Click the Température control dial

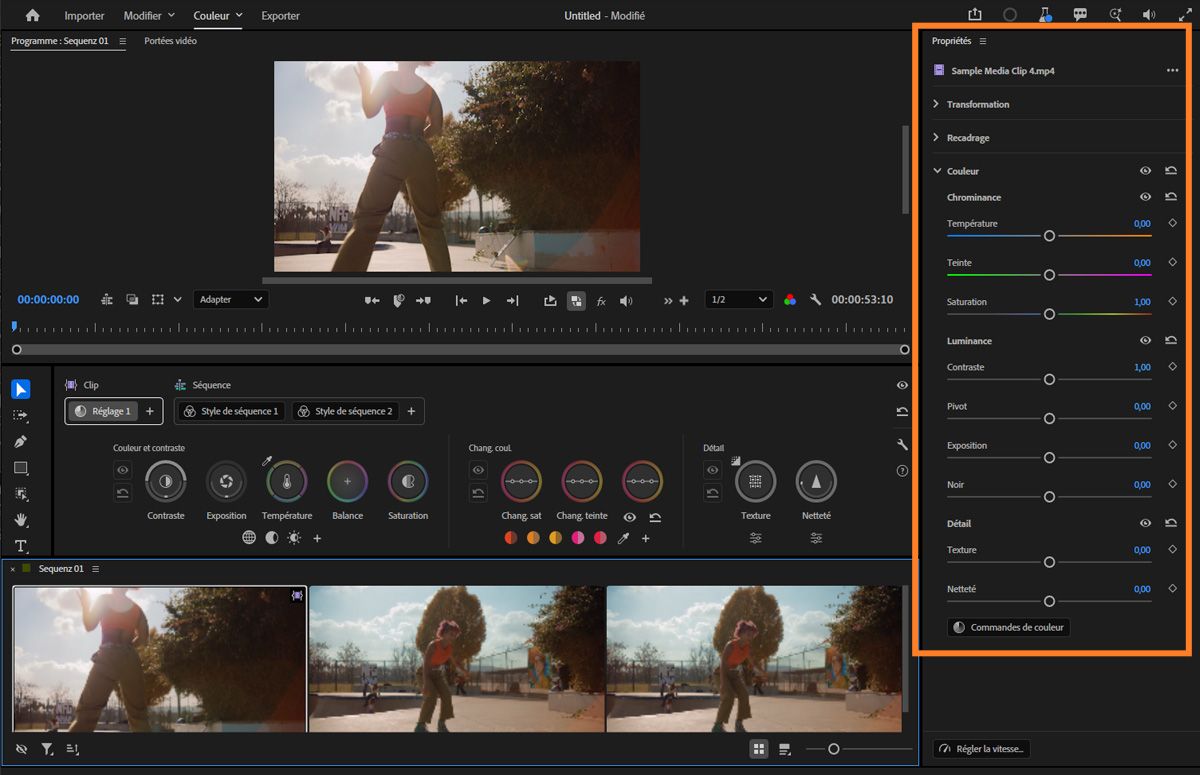(287, 481)
